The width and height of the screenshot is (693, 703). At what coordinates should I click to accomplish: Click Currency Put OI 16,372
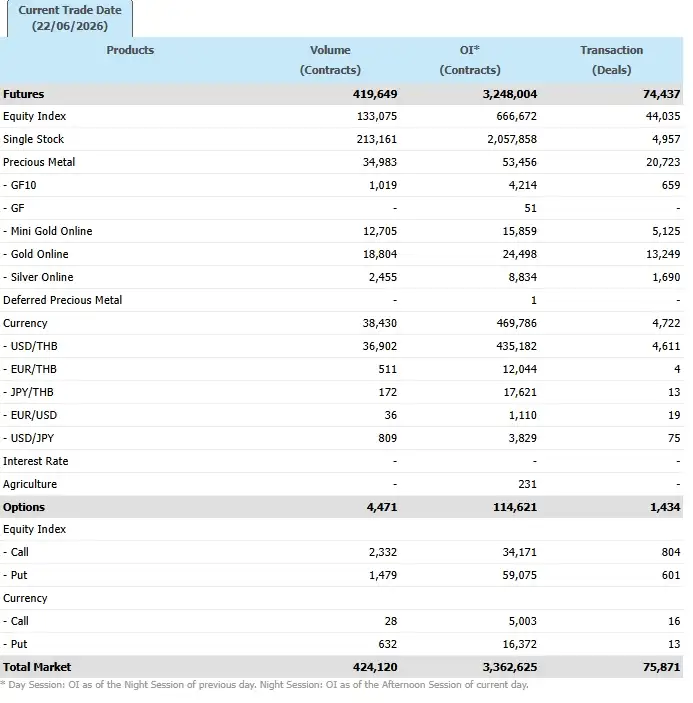coord(520,644)
